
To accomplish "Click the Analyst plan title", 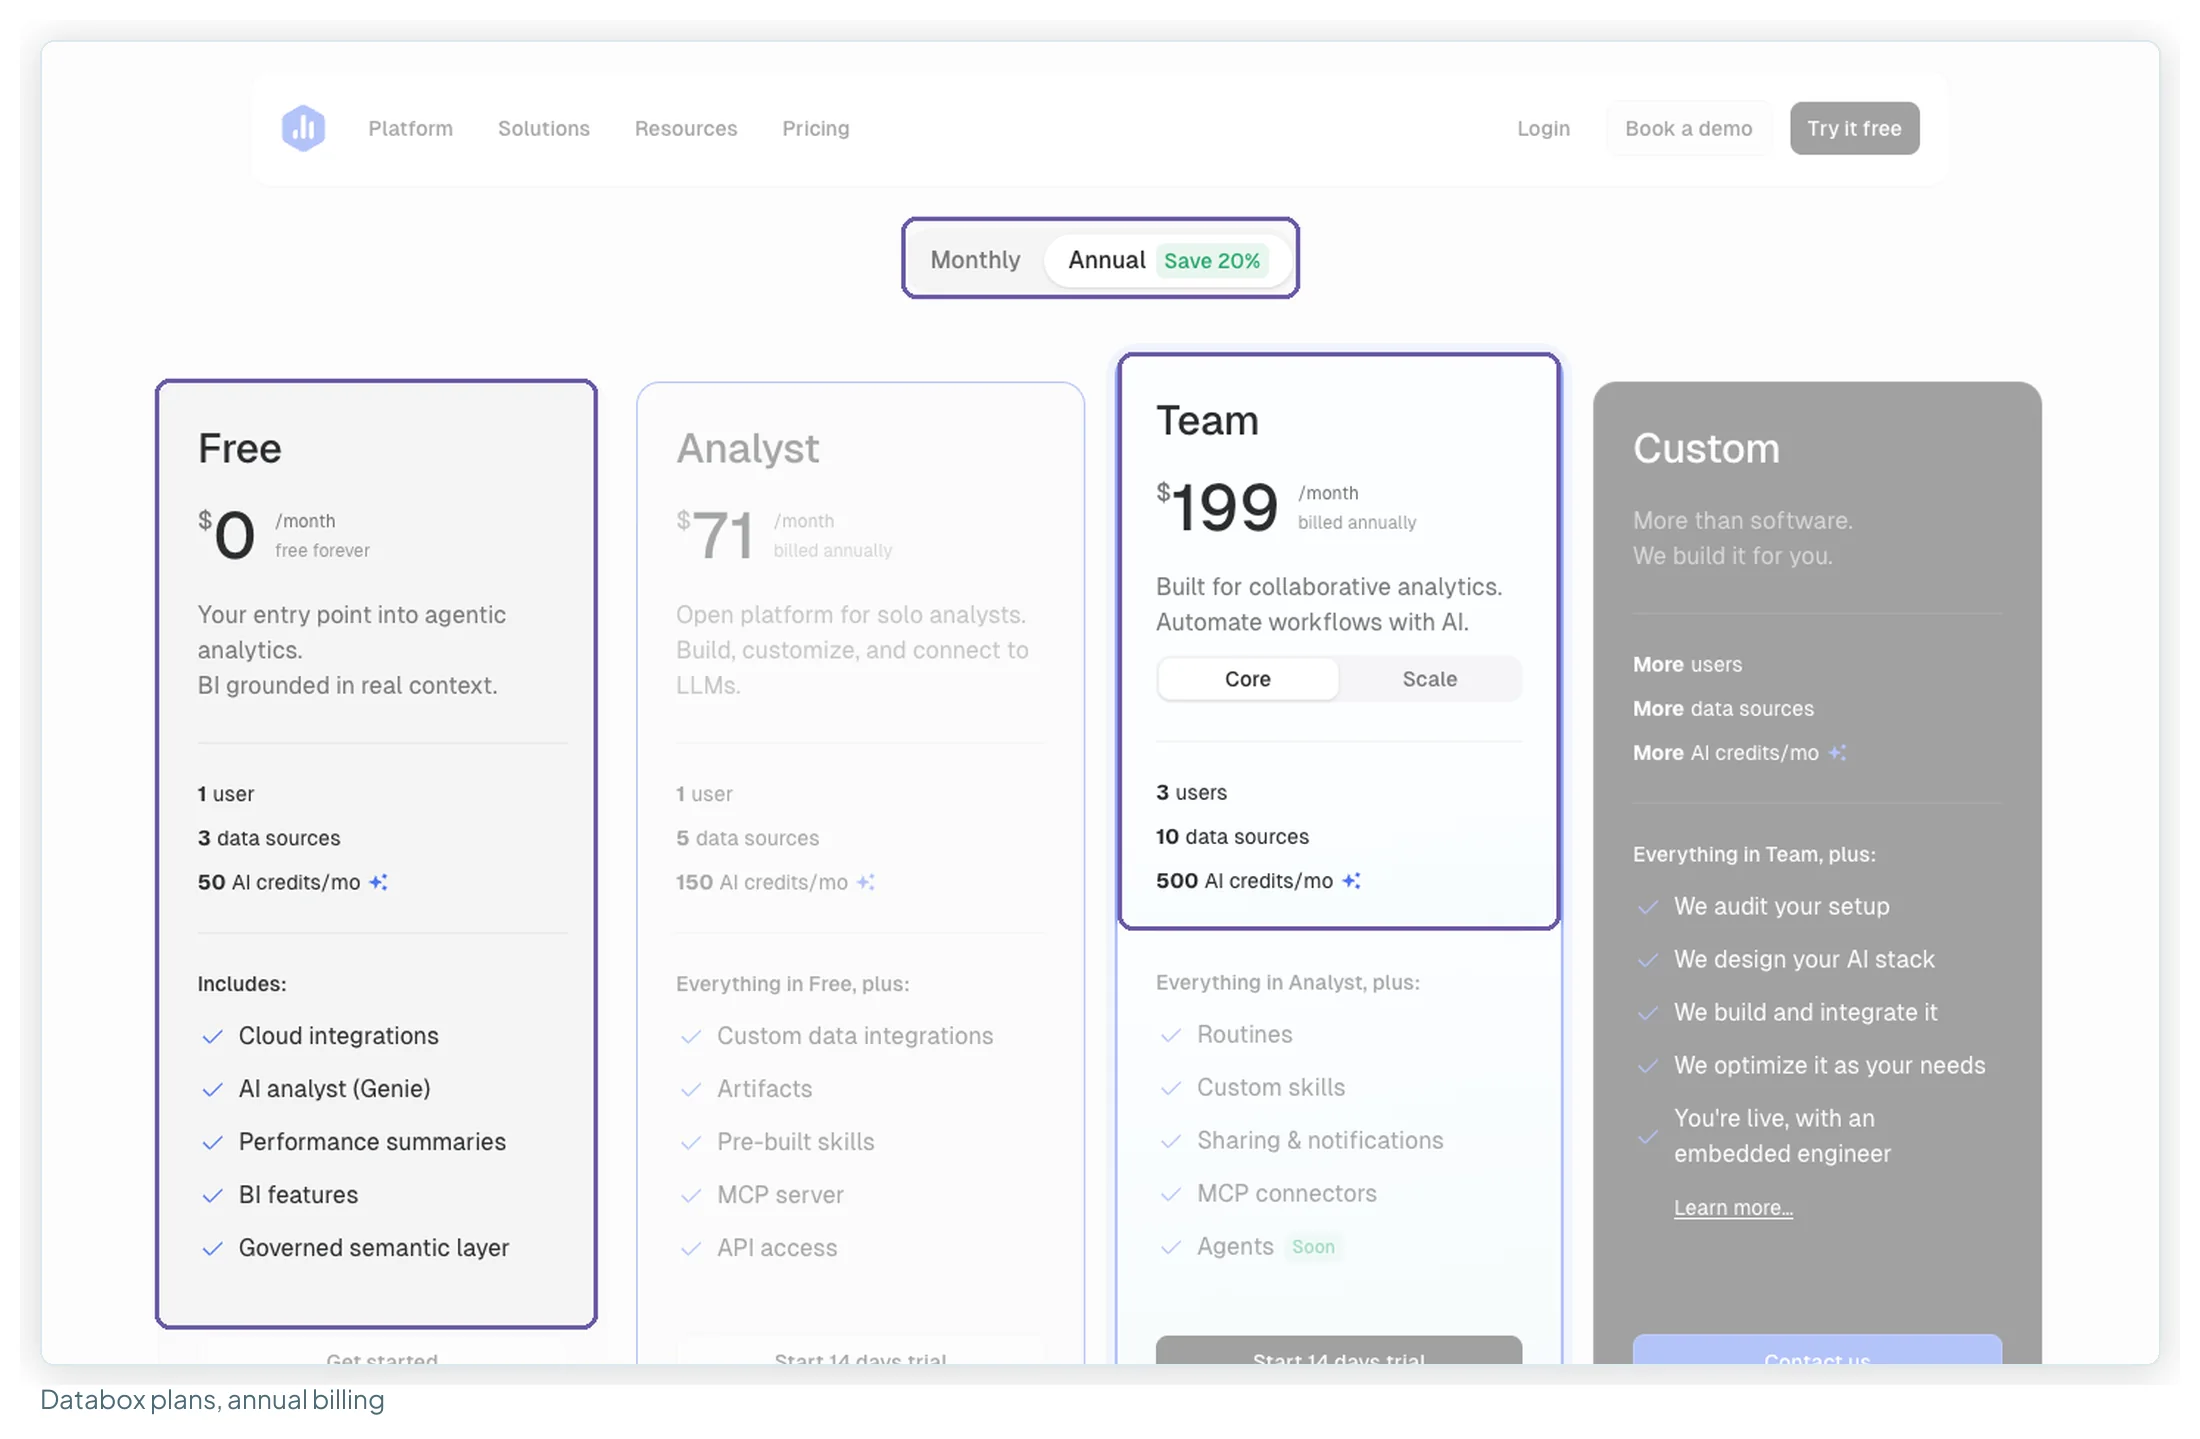I will click(x=747, y=448).
